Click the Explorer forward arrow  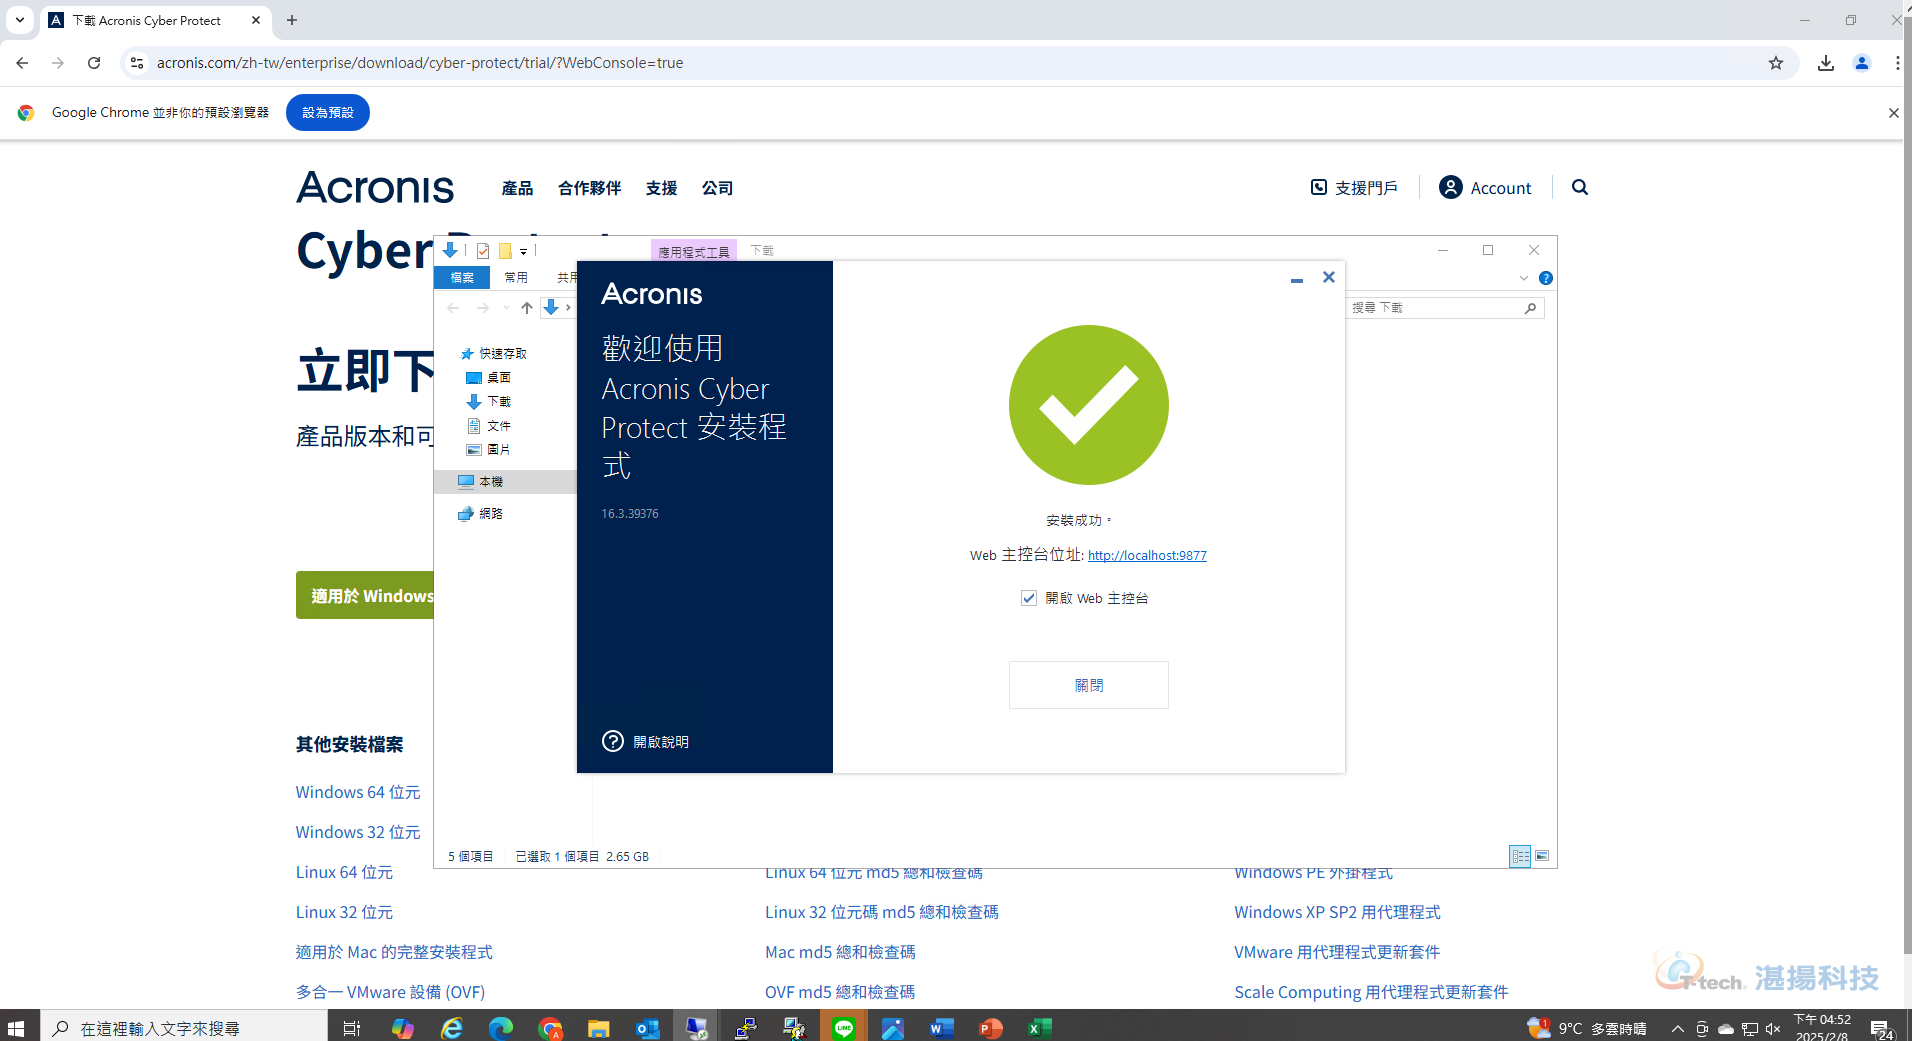click(483, 308)
